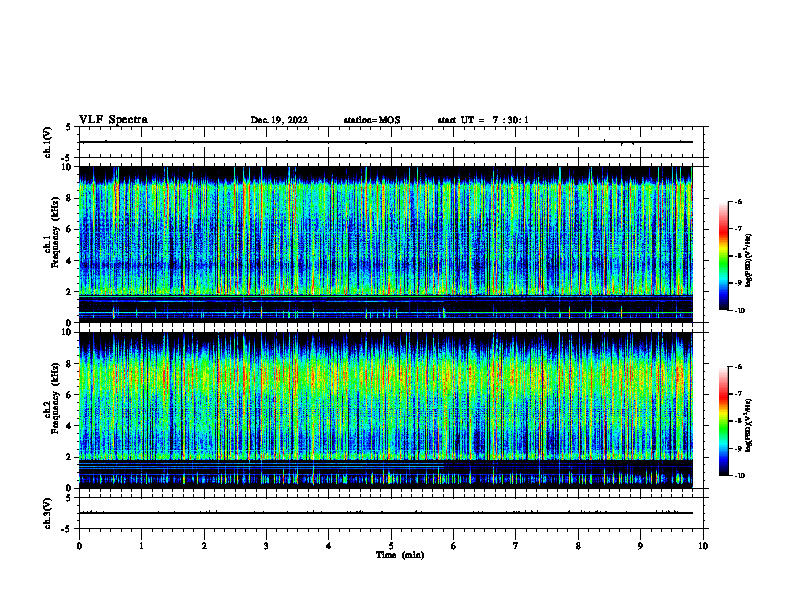Click the "2" kHz tick on ch.1 frequency axis
Screen dimensions: 792x612
(69, 292)
